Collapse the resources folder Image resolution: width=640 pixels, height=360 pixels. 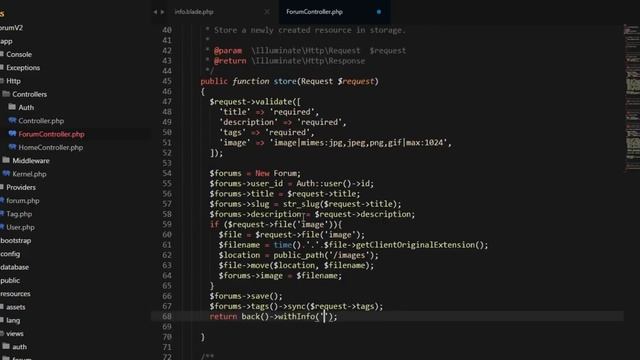[x=15, y=293]
